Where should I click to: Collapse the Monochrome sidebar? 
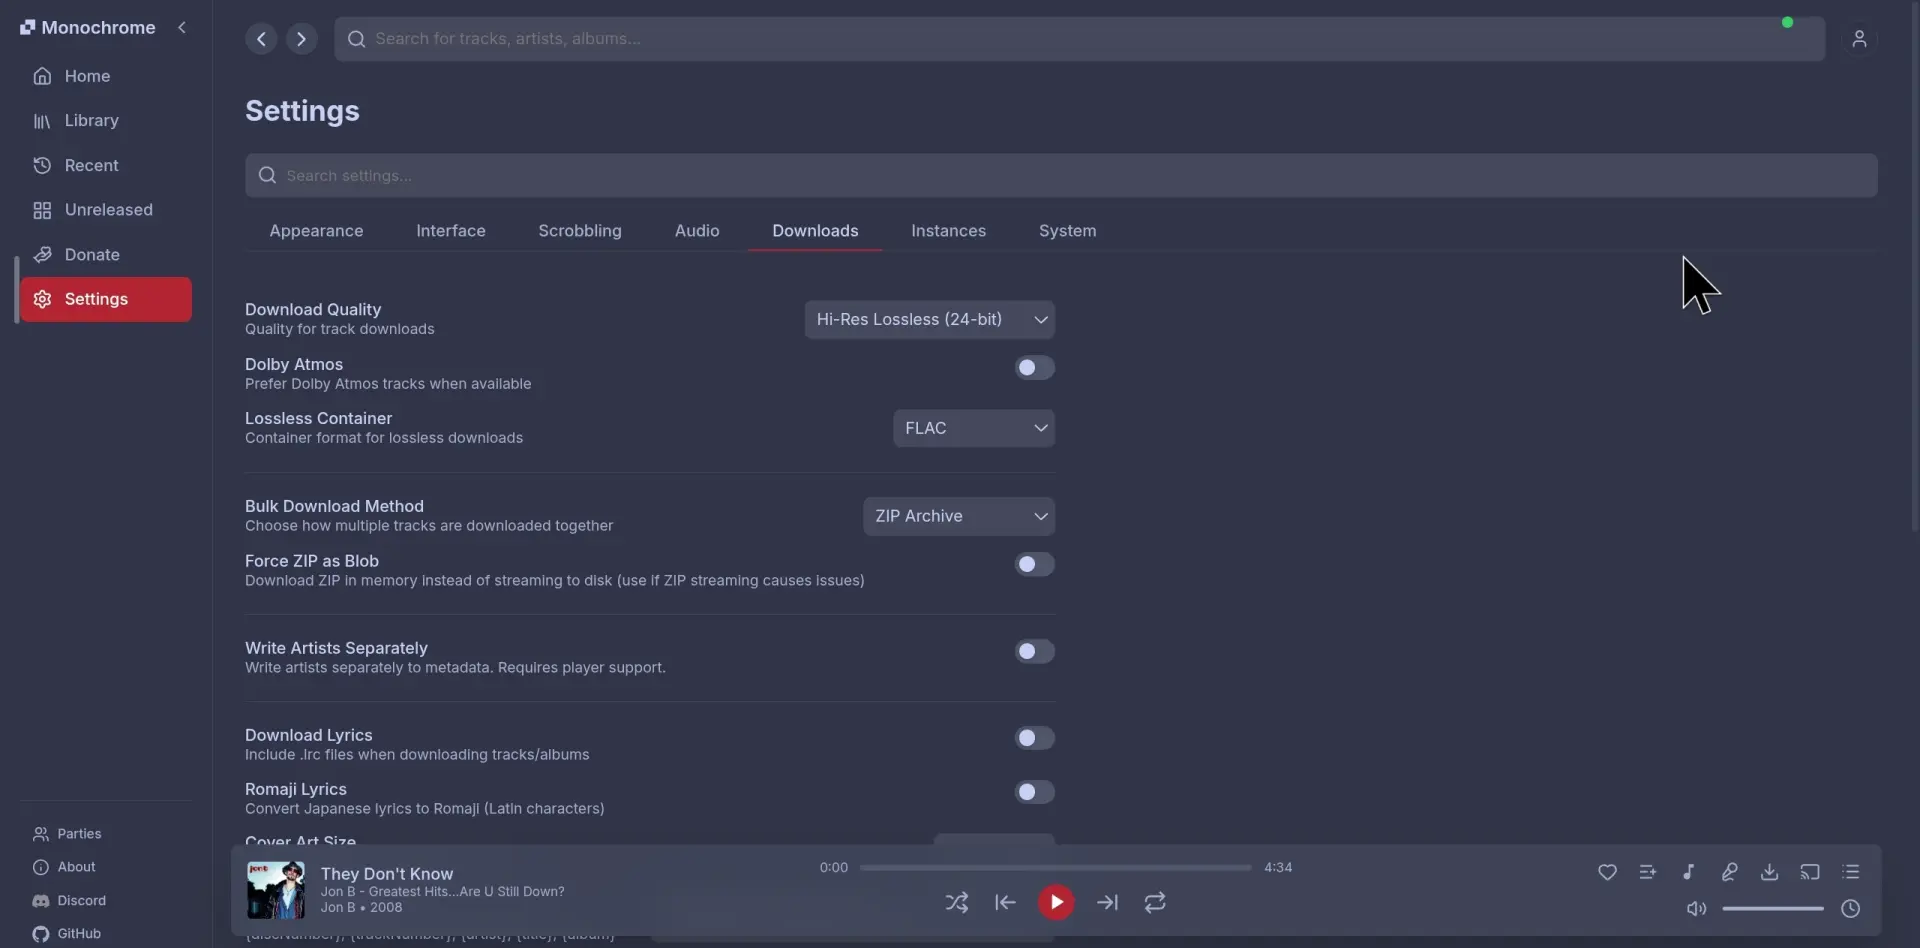[x=182, y=28]
